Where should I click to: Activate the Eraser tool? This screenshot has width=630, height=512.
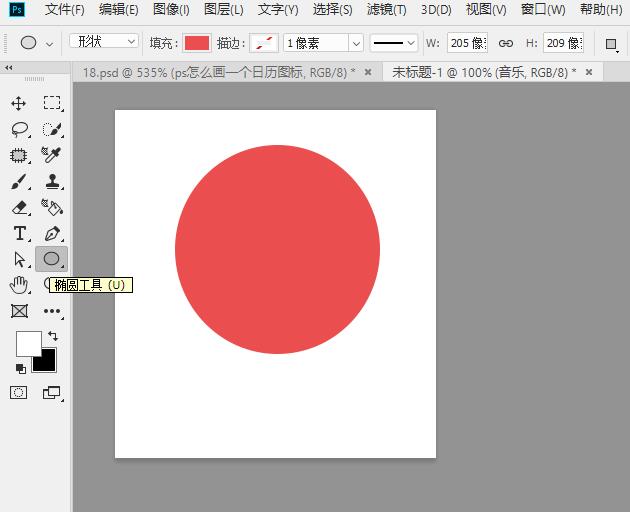click(x=19, y=207)
